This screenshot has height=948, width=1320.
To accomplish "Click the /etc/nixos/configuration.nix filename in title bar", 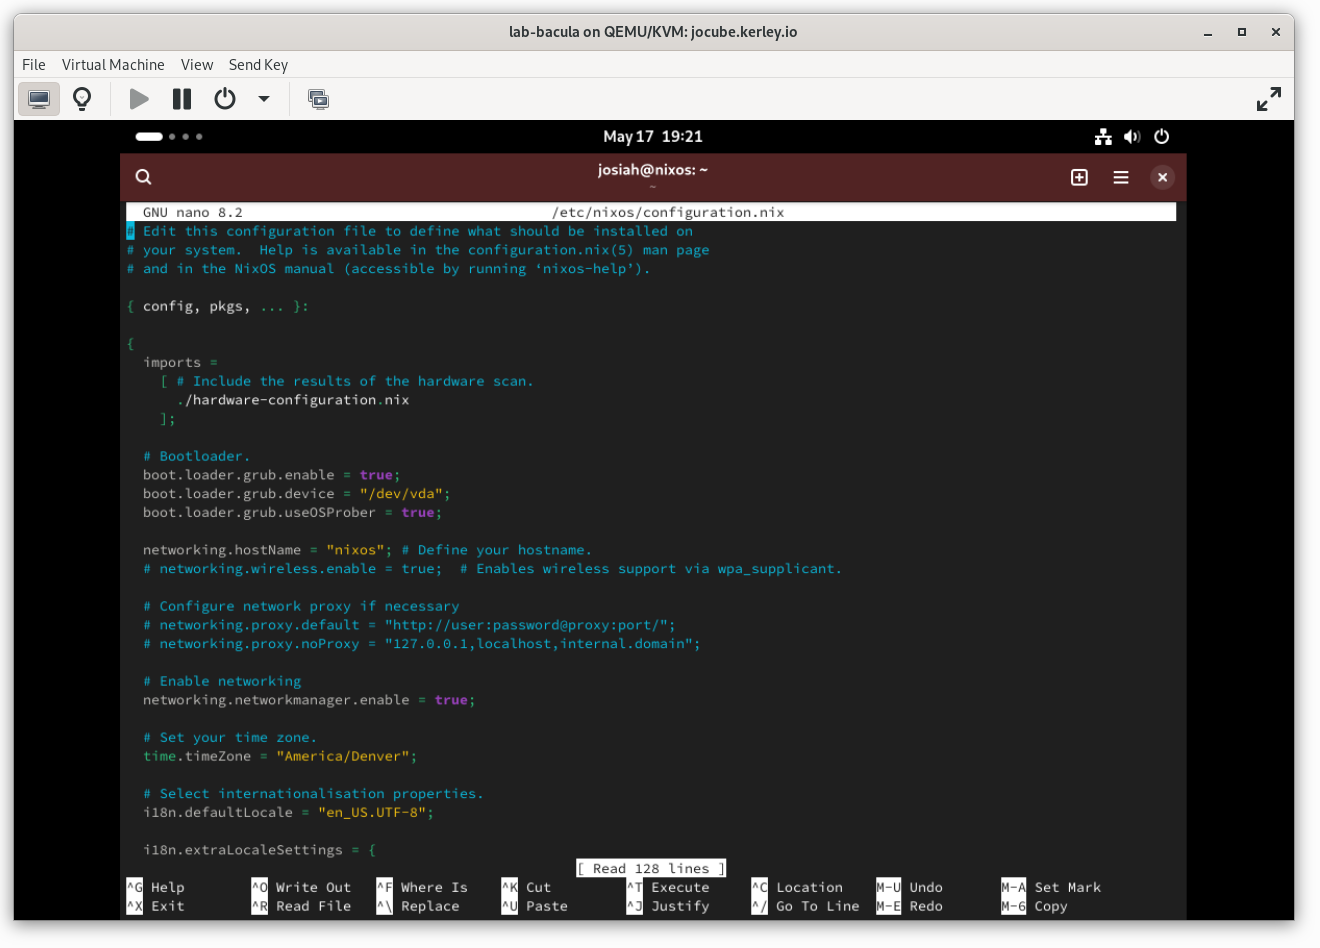I will pyautogui.click(x=668, y=212).
